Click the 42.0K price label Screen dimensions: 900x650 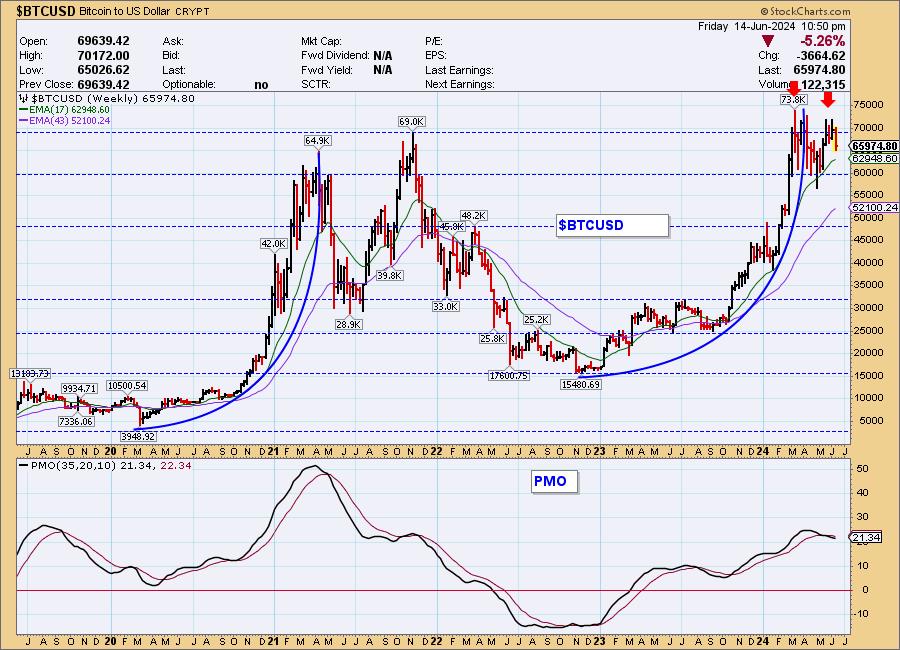point(273,243)
